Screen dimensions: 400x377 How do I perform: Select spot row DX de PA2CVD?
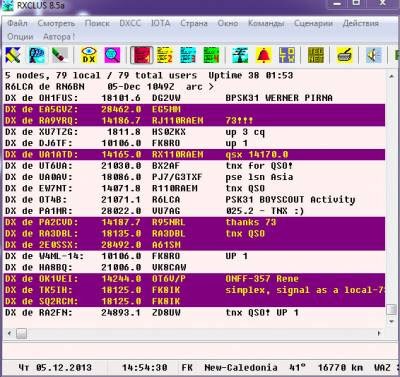click(x=195, y=222)
